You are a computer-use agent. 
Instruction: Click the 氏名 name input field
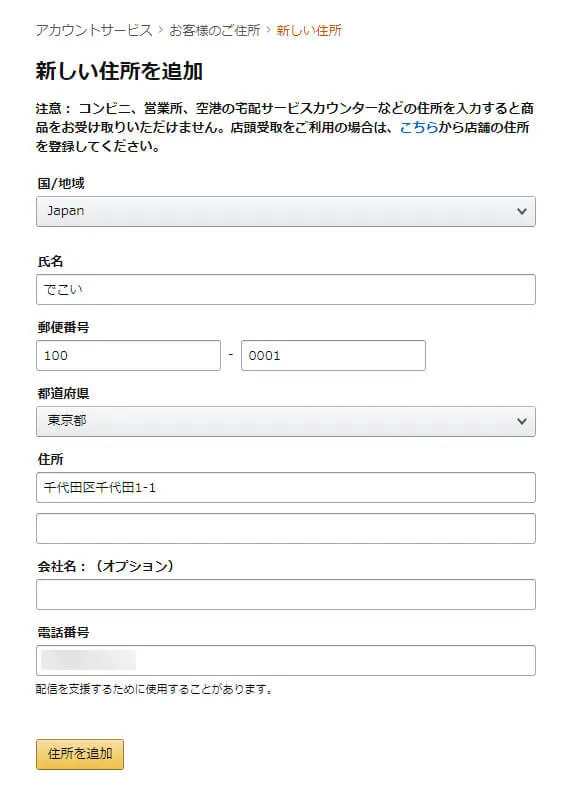286,290
